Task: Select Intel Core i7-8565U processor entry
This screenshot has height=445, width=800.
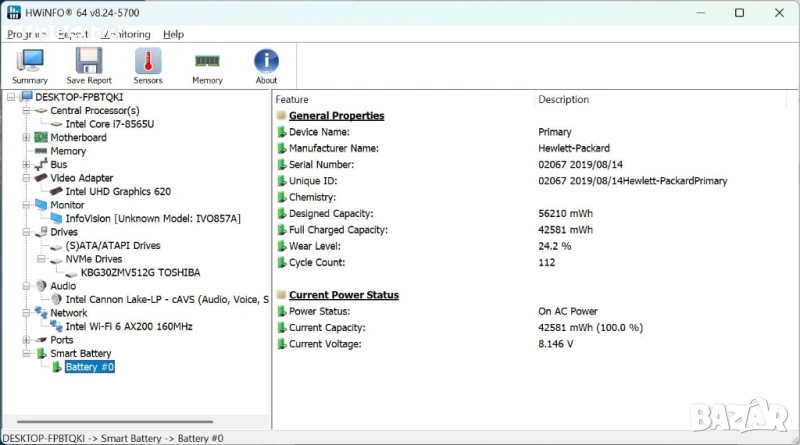Action: coord(109,124)
